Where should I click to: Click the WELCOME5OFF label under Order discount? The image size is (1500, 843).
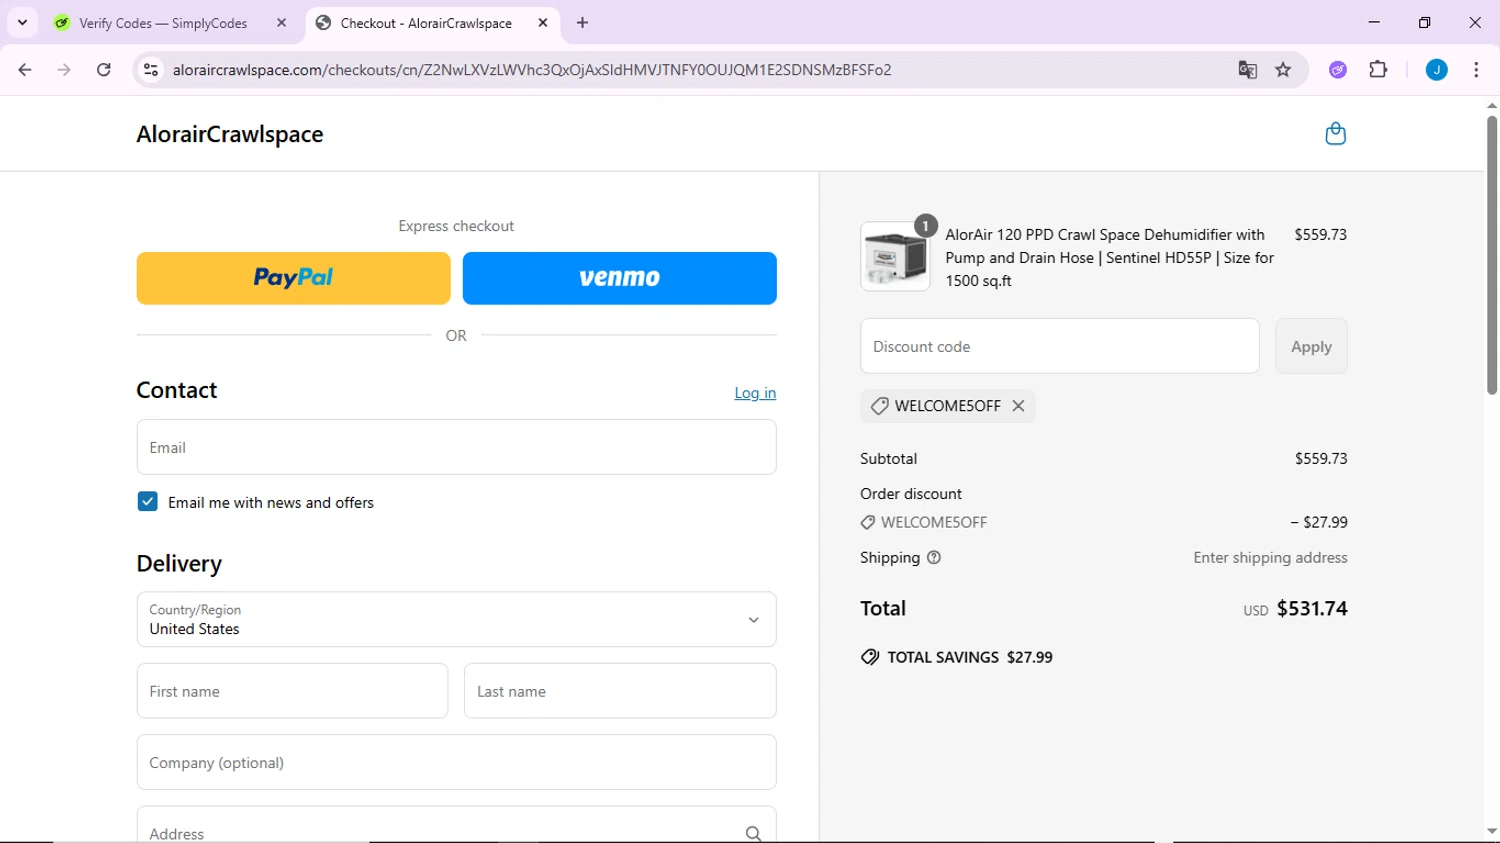pyautogui.click(x=933, y=522)
